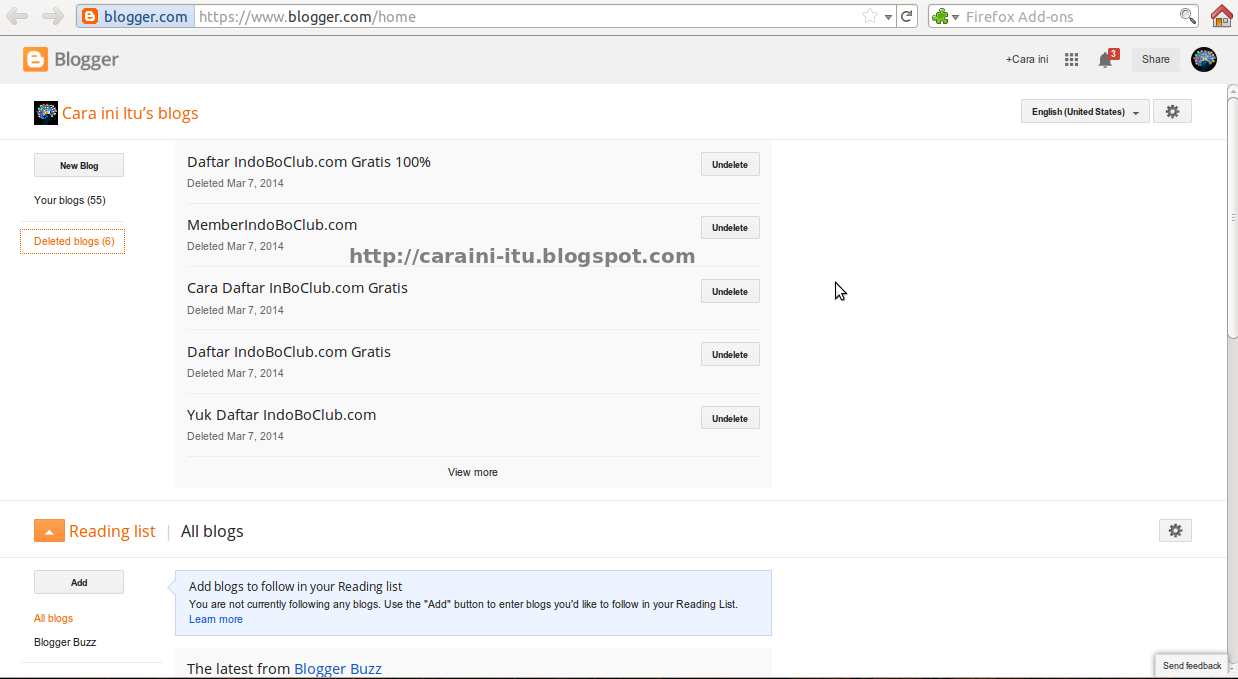
Task: Open the English (United States) language dropdown
Action: 1085,112
